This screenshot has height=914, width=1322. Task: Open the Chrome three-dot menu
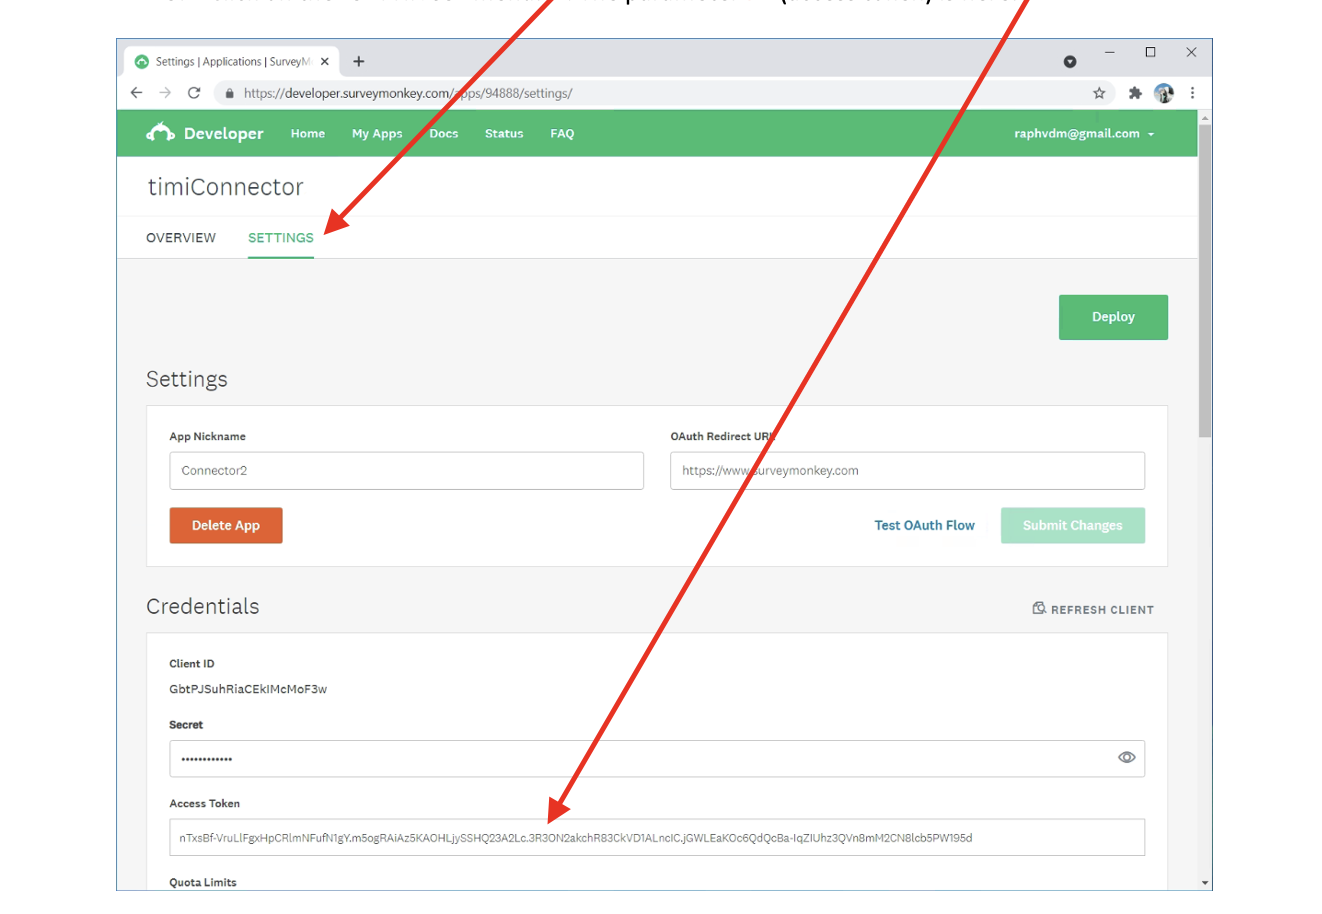pyautogui.click(x=1192, y=93)
